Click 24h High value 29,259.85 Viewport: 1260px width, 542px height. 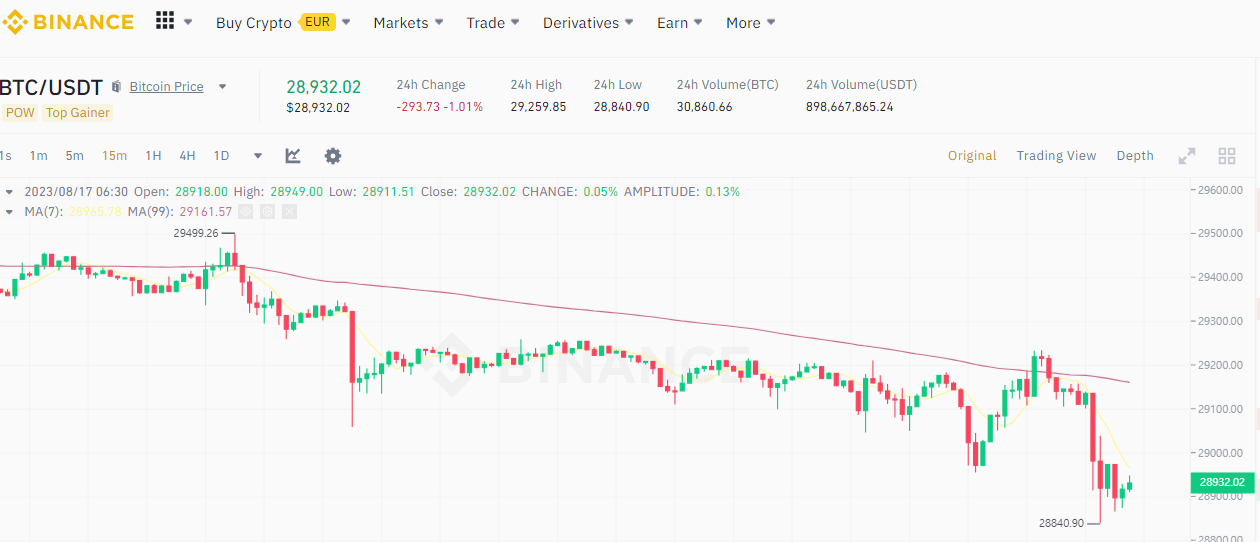(538, 107)
